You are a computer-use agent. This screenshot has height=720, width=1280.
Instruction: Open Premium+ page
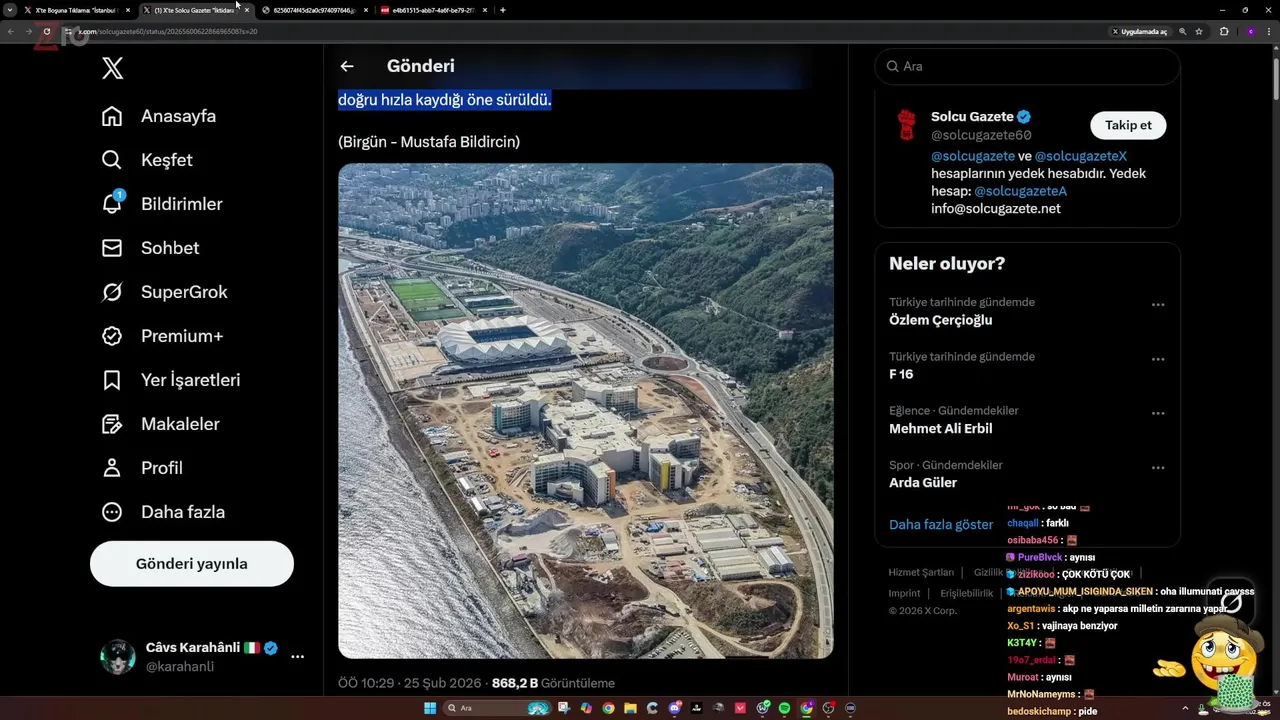point(162,336)
